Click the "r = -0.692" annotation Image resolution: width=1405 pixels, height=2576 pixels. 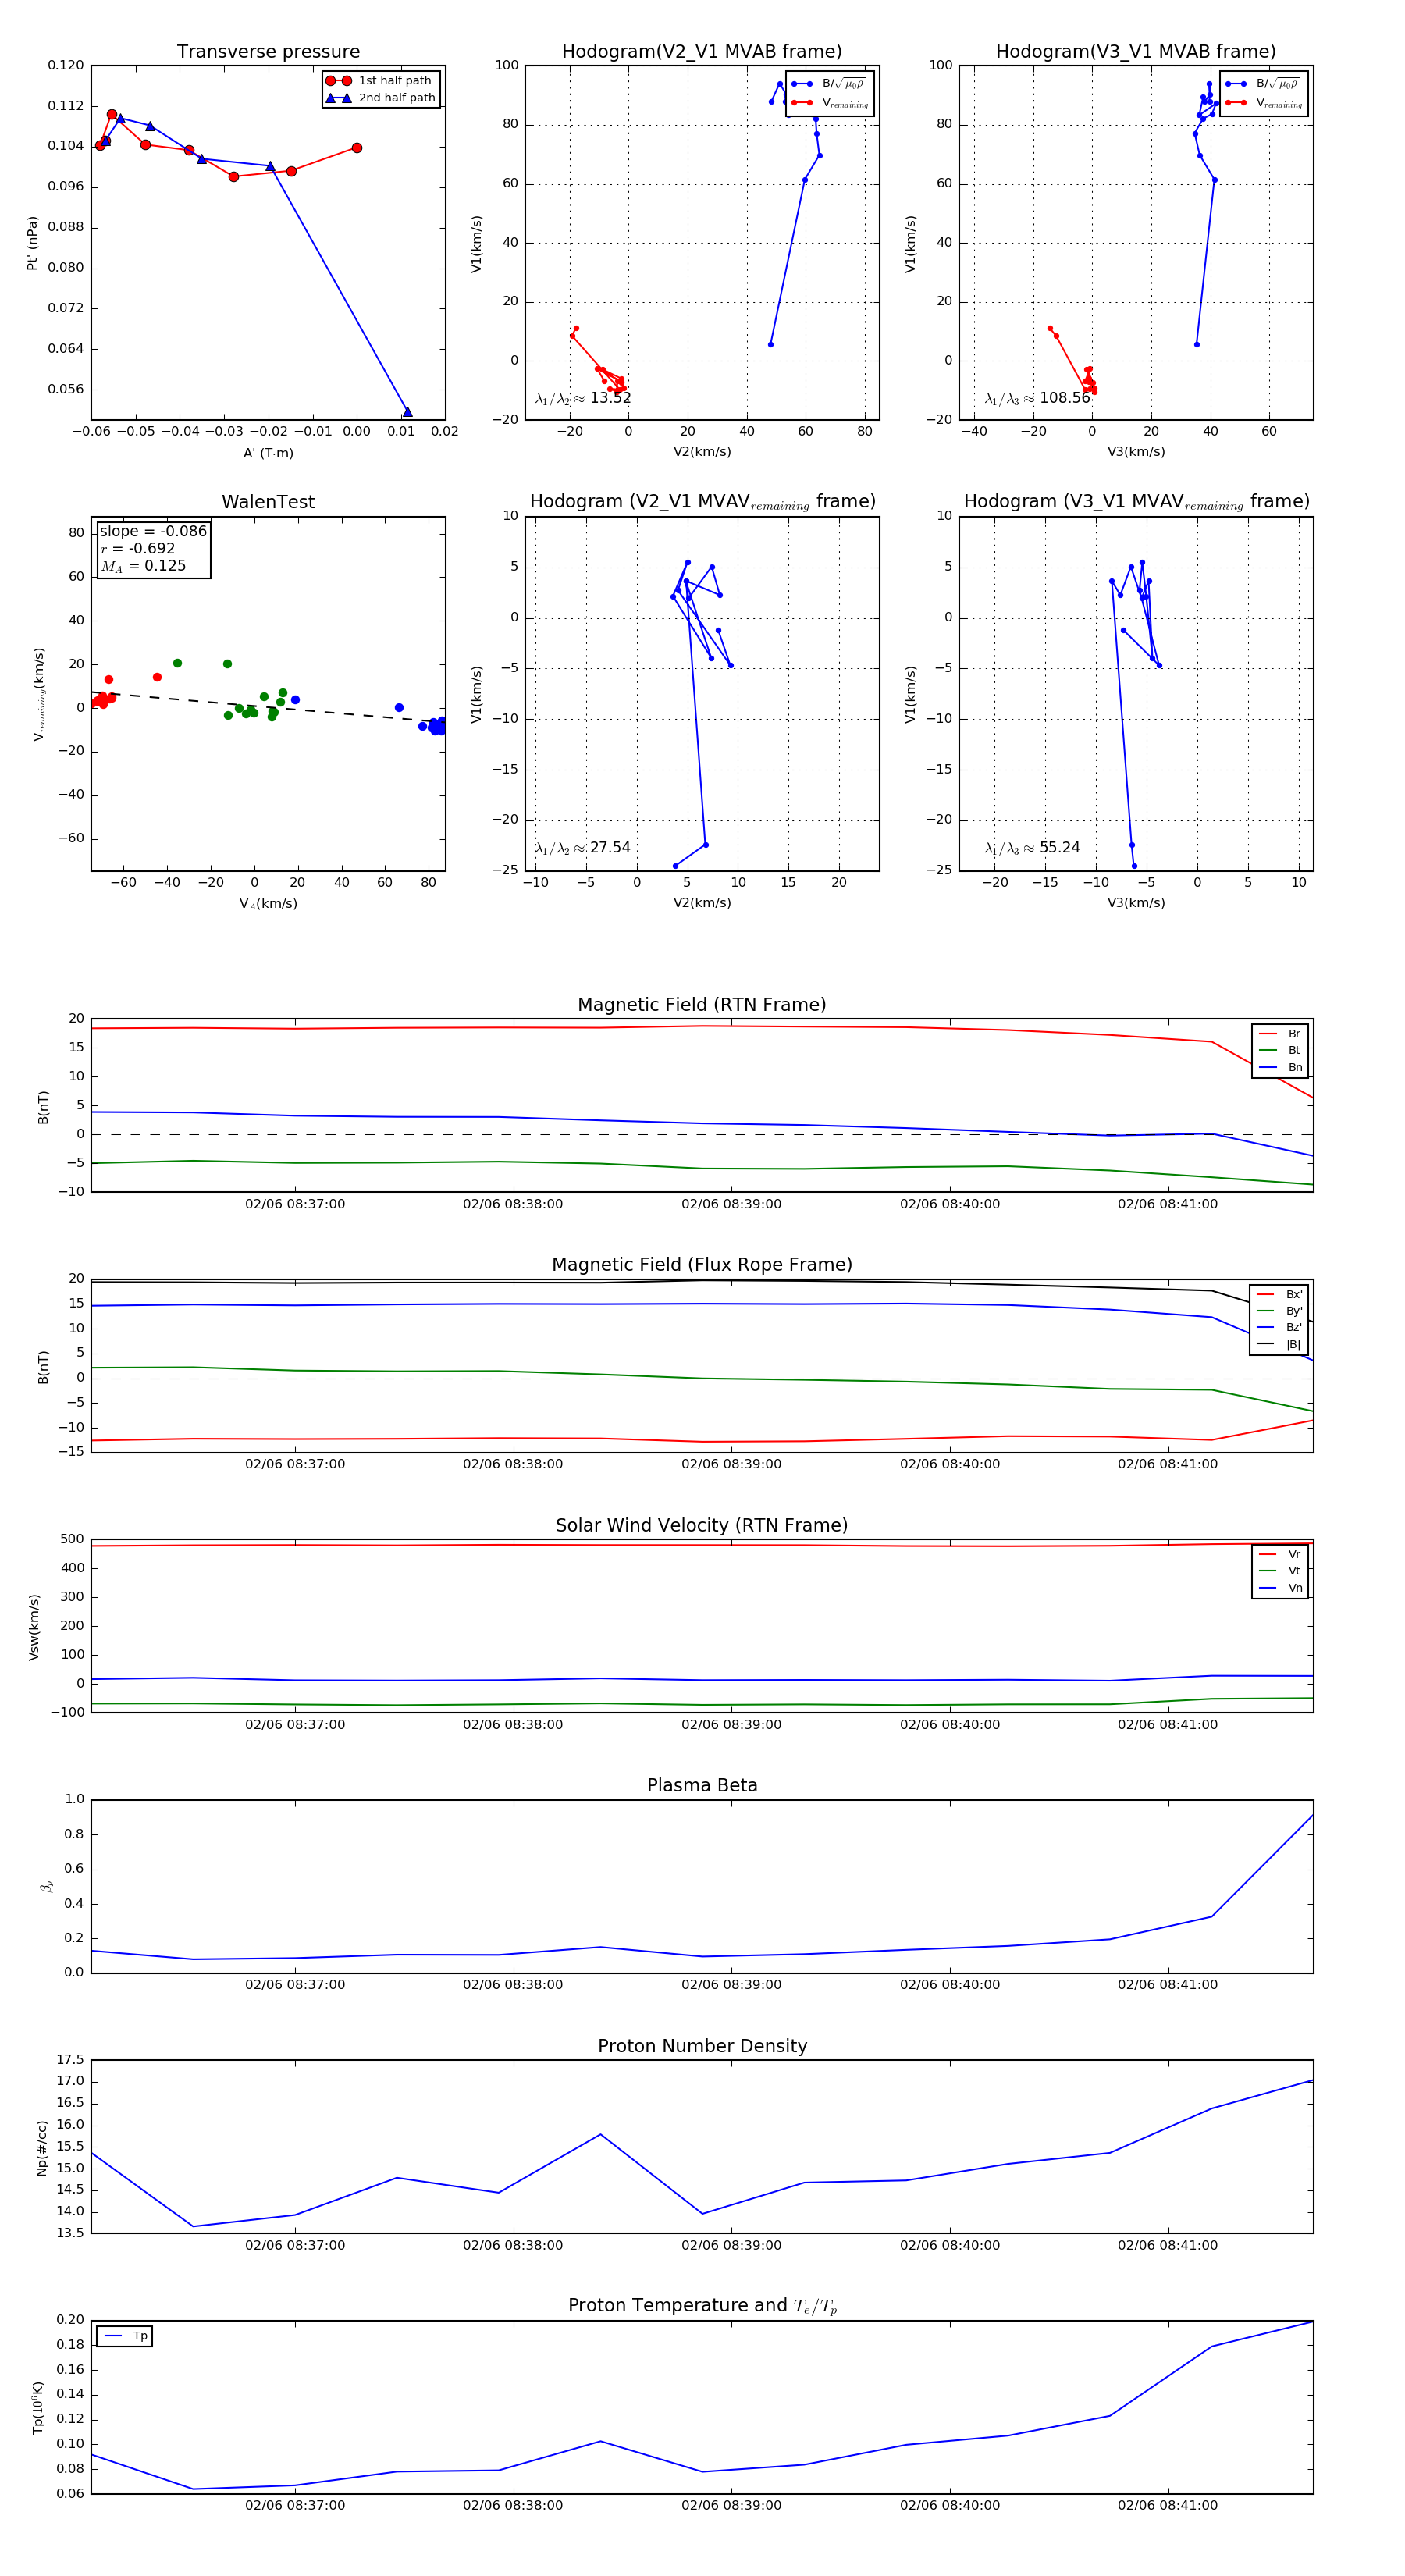(x=138, y=548)
